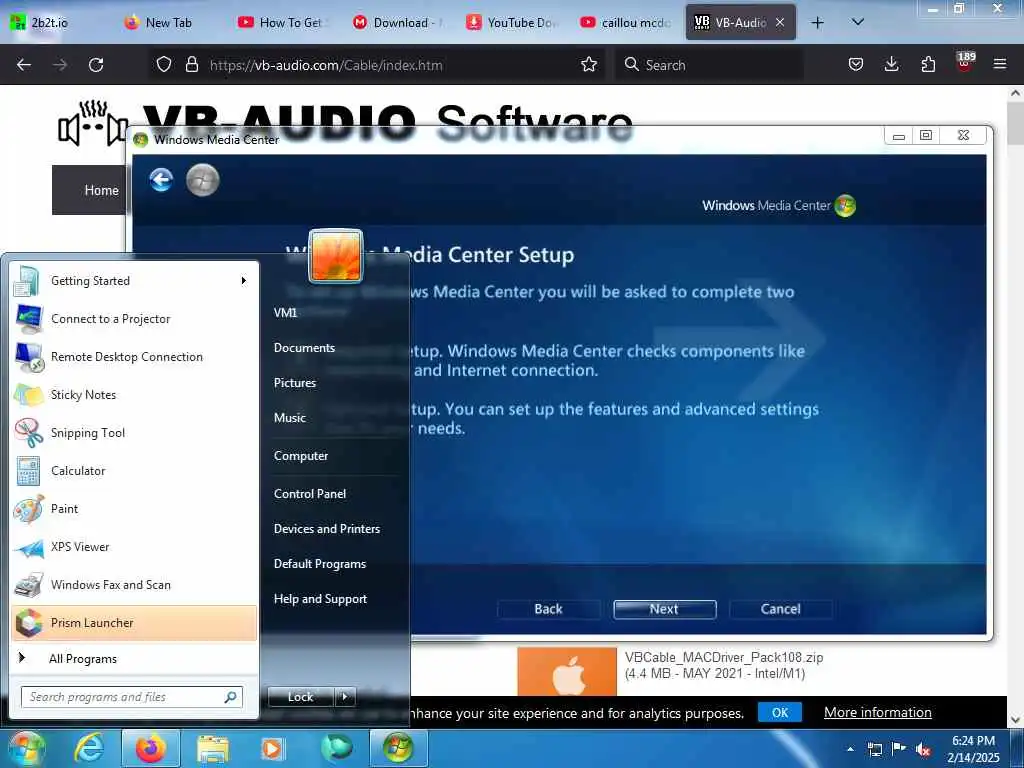Open Sticky Notes app

pyautogui.click(x=134, y=394)
